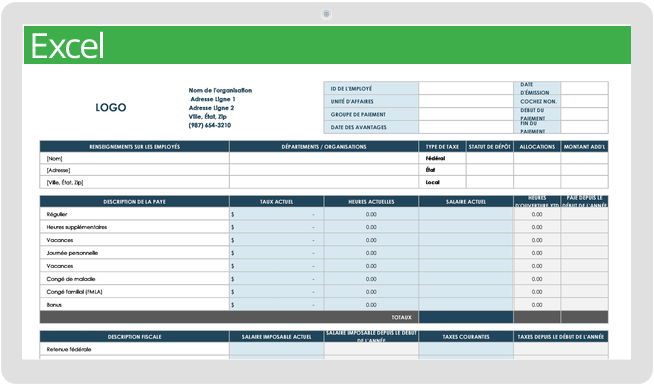Click the "UNITÉ D'AFFAIRES" label
This screenshot has height=385, width=654.
pyautogui.click(x=352, y=101)
